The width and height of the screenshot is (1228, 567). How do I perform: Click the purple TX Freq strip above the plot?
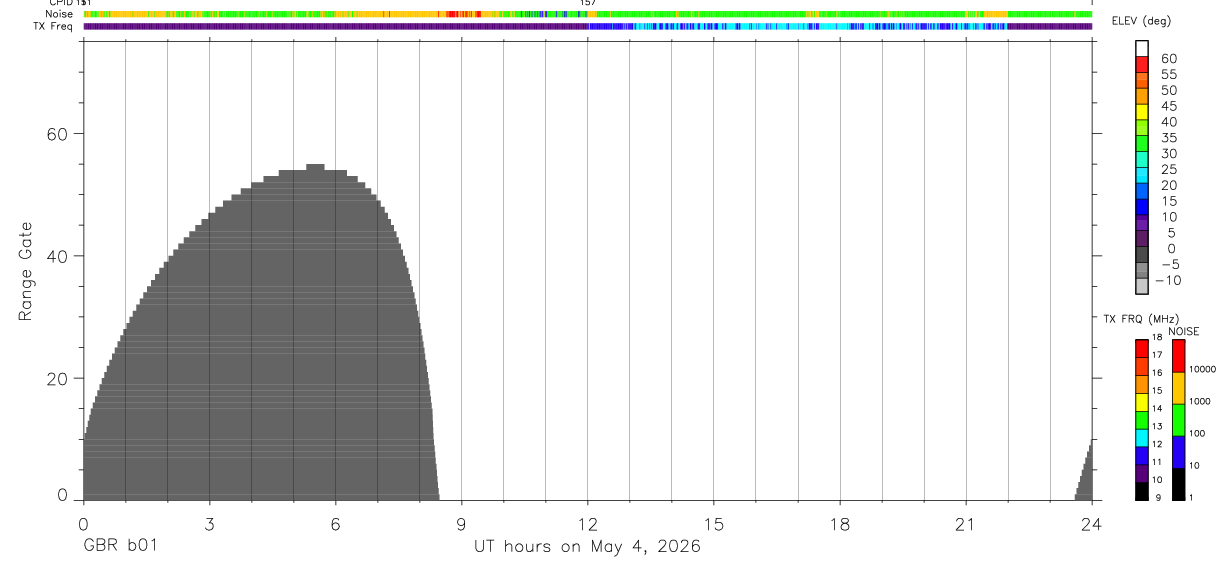click(588, 26)
